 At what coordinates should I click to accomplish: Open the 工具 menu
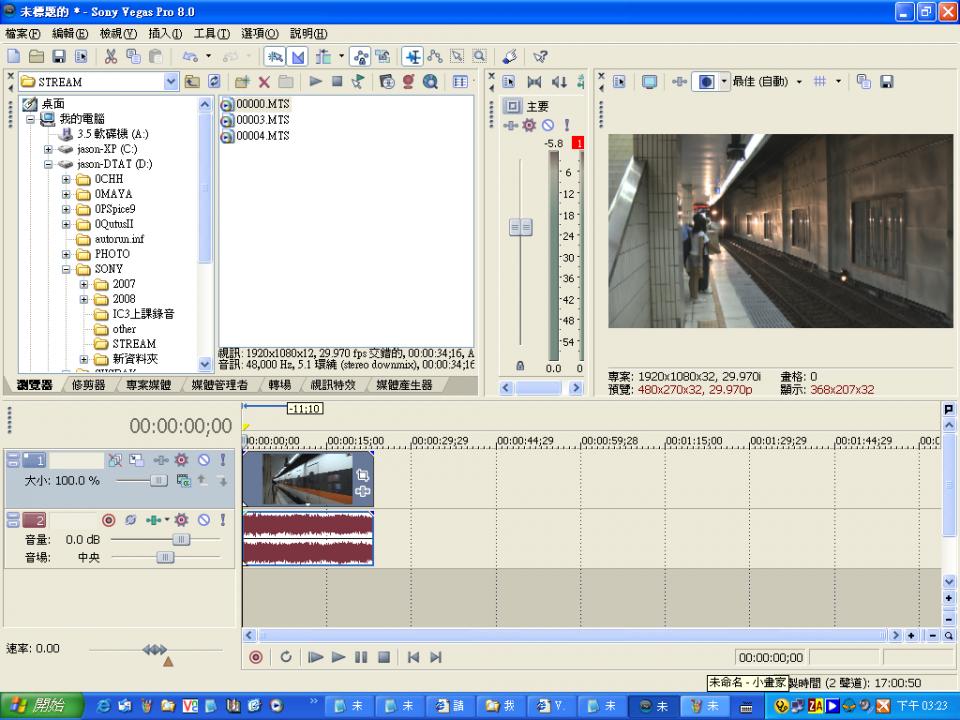[x=211, y=34]
